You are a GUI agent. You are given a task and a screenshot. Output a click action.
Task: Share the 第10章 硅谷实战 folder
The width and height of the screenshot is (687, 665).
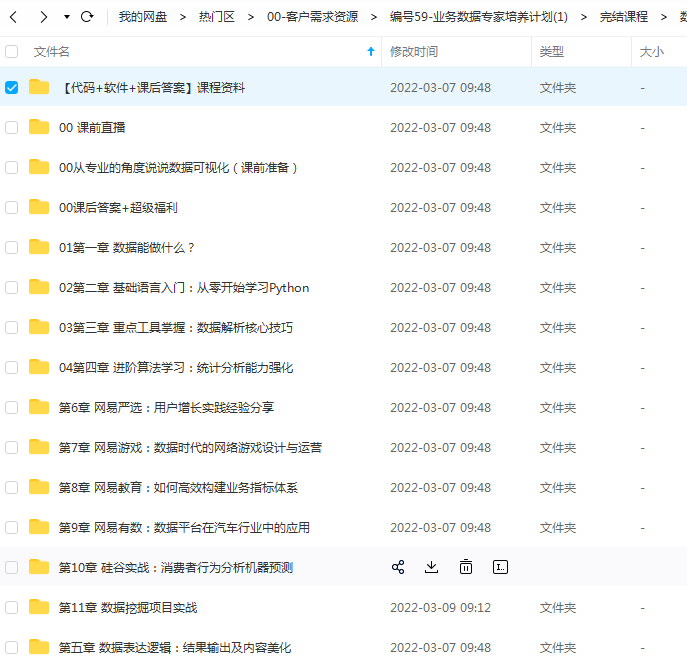pos(398,567)
